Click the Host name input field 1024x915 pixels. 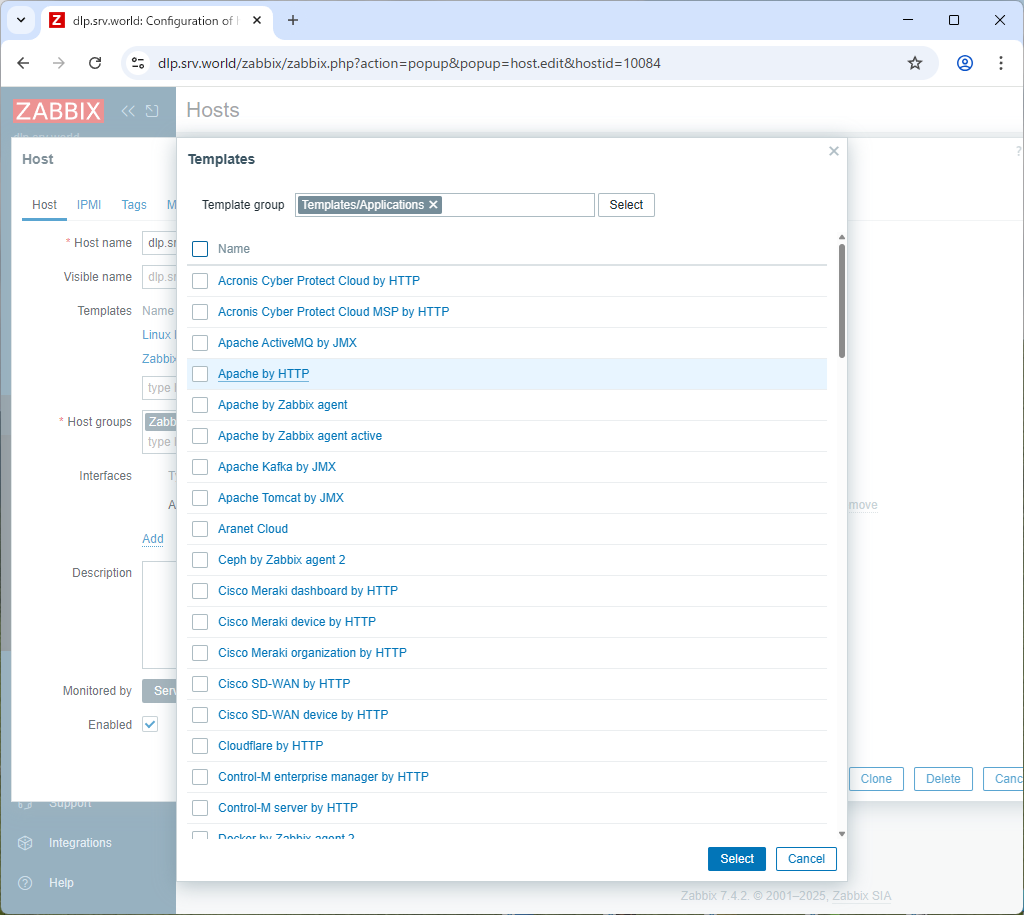pyautogui.click(x=159, y=243)
